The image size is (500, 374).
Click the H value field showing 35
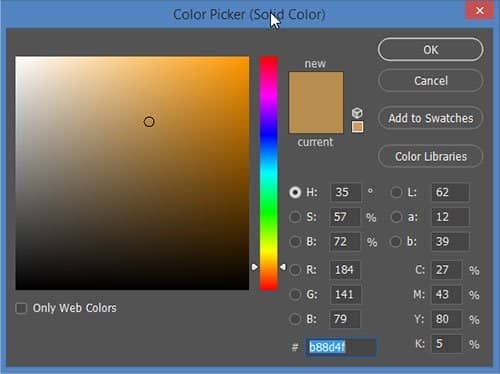346,192
